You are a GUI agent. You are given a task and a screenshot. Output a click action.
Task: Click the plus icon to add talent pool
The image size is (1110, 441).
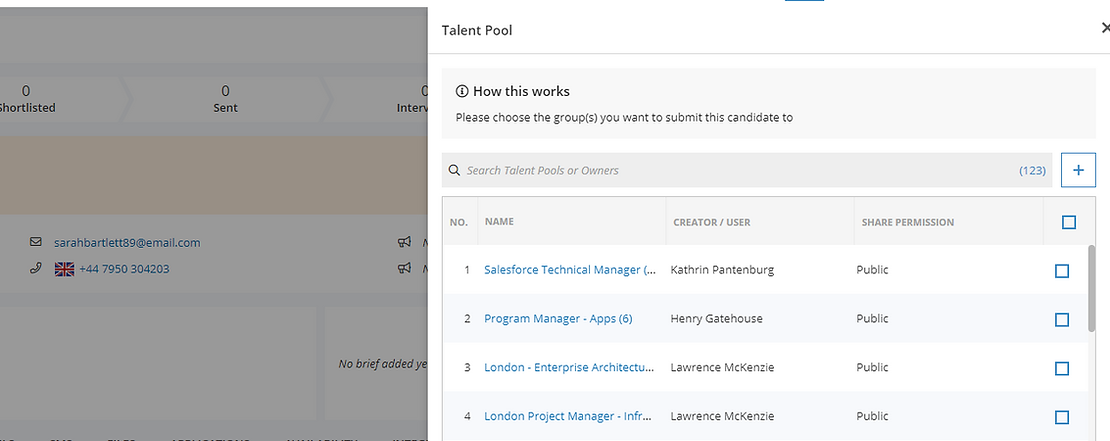pyautogui.click(x=1078, y=170)
